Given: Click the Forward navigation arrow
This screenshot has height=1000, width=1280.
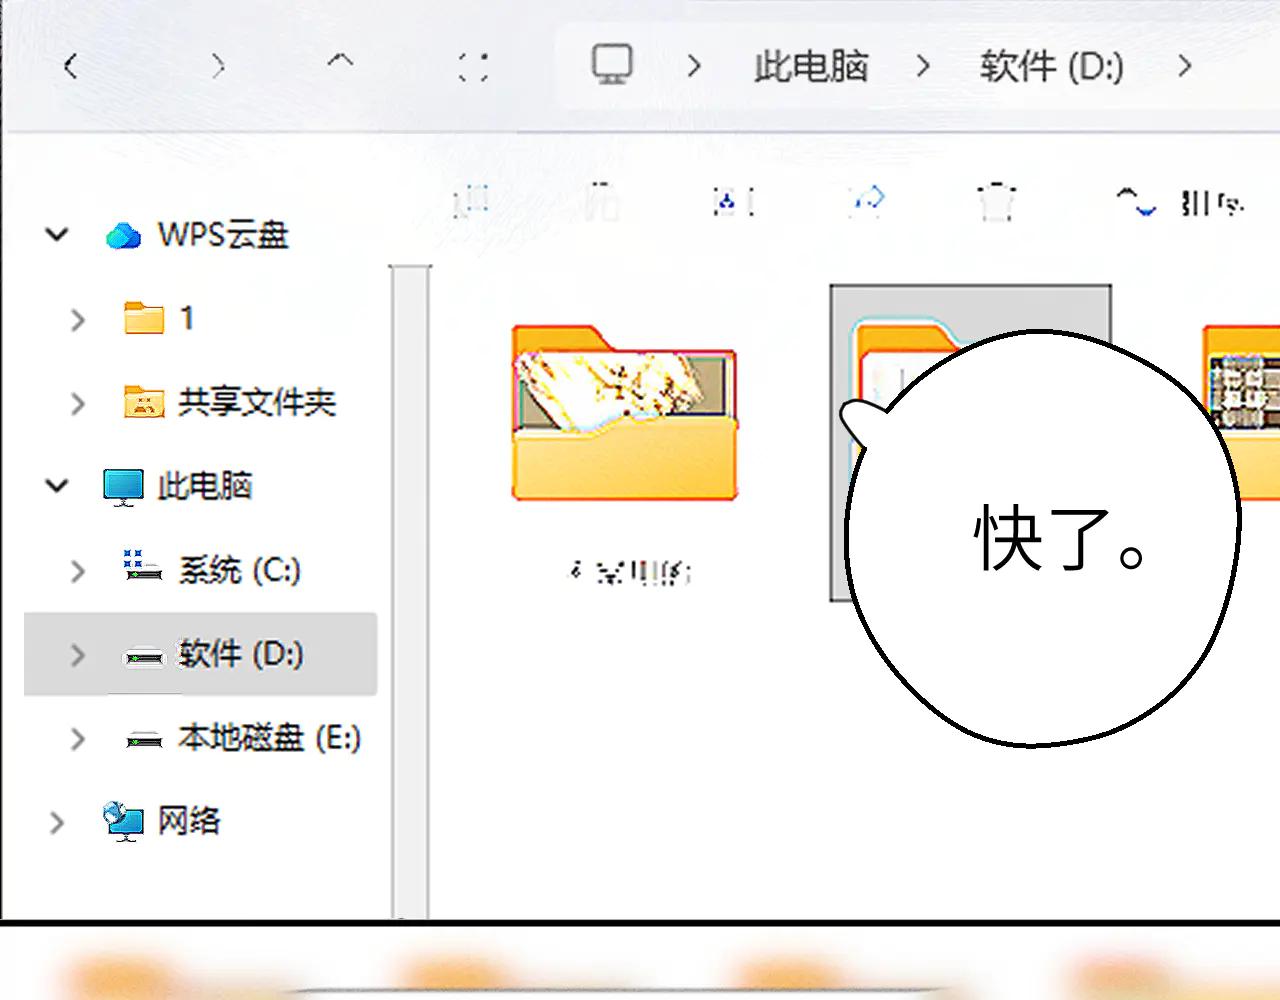Looking at the screenshot, I should 218,67.
